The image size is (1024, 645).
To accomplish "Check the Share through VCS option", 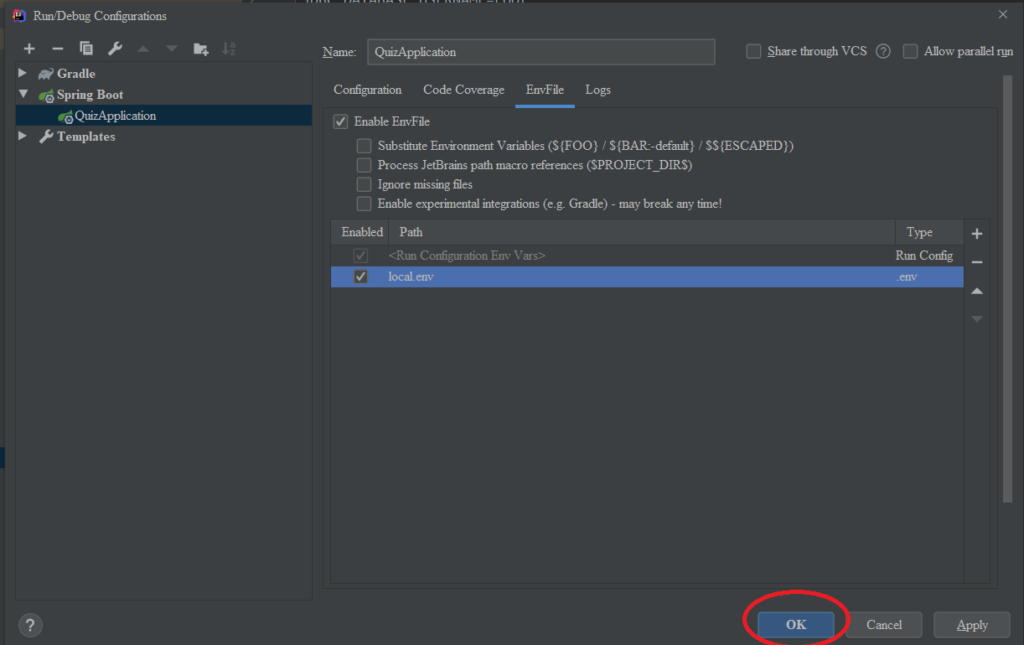I will [753, 51].
